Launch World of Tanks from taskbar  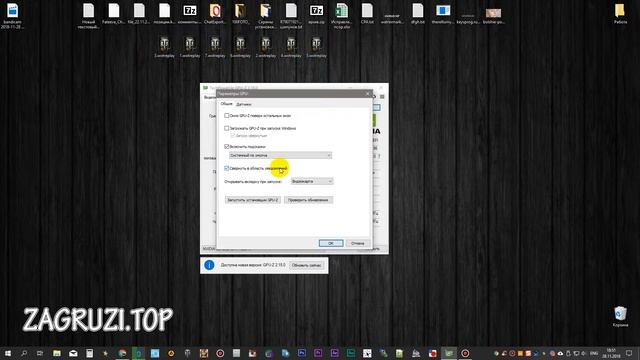coord(187,353)
